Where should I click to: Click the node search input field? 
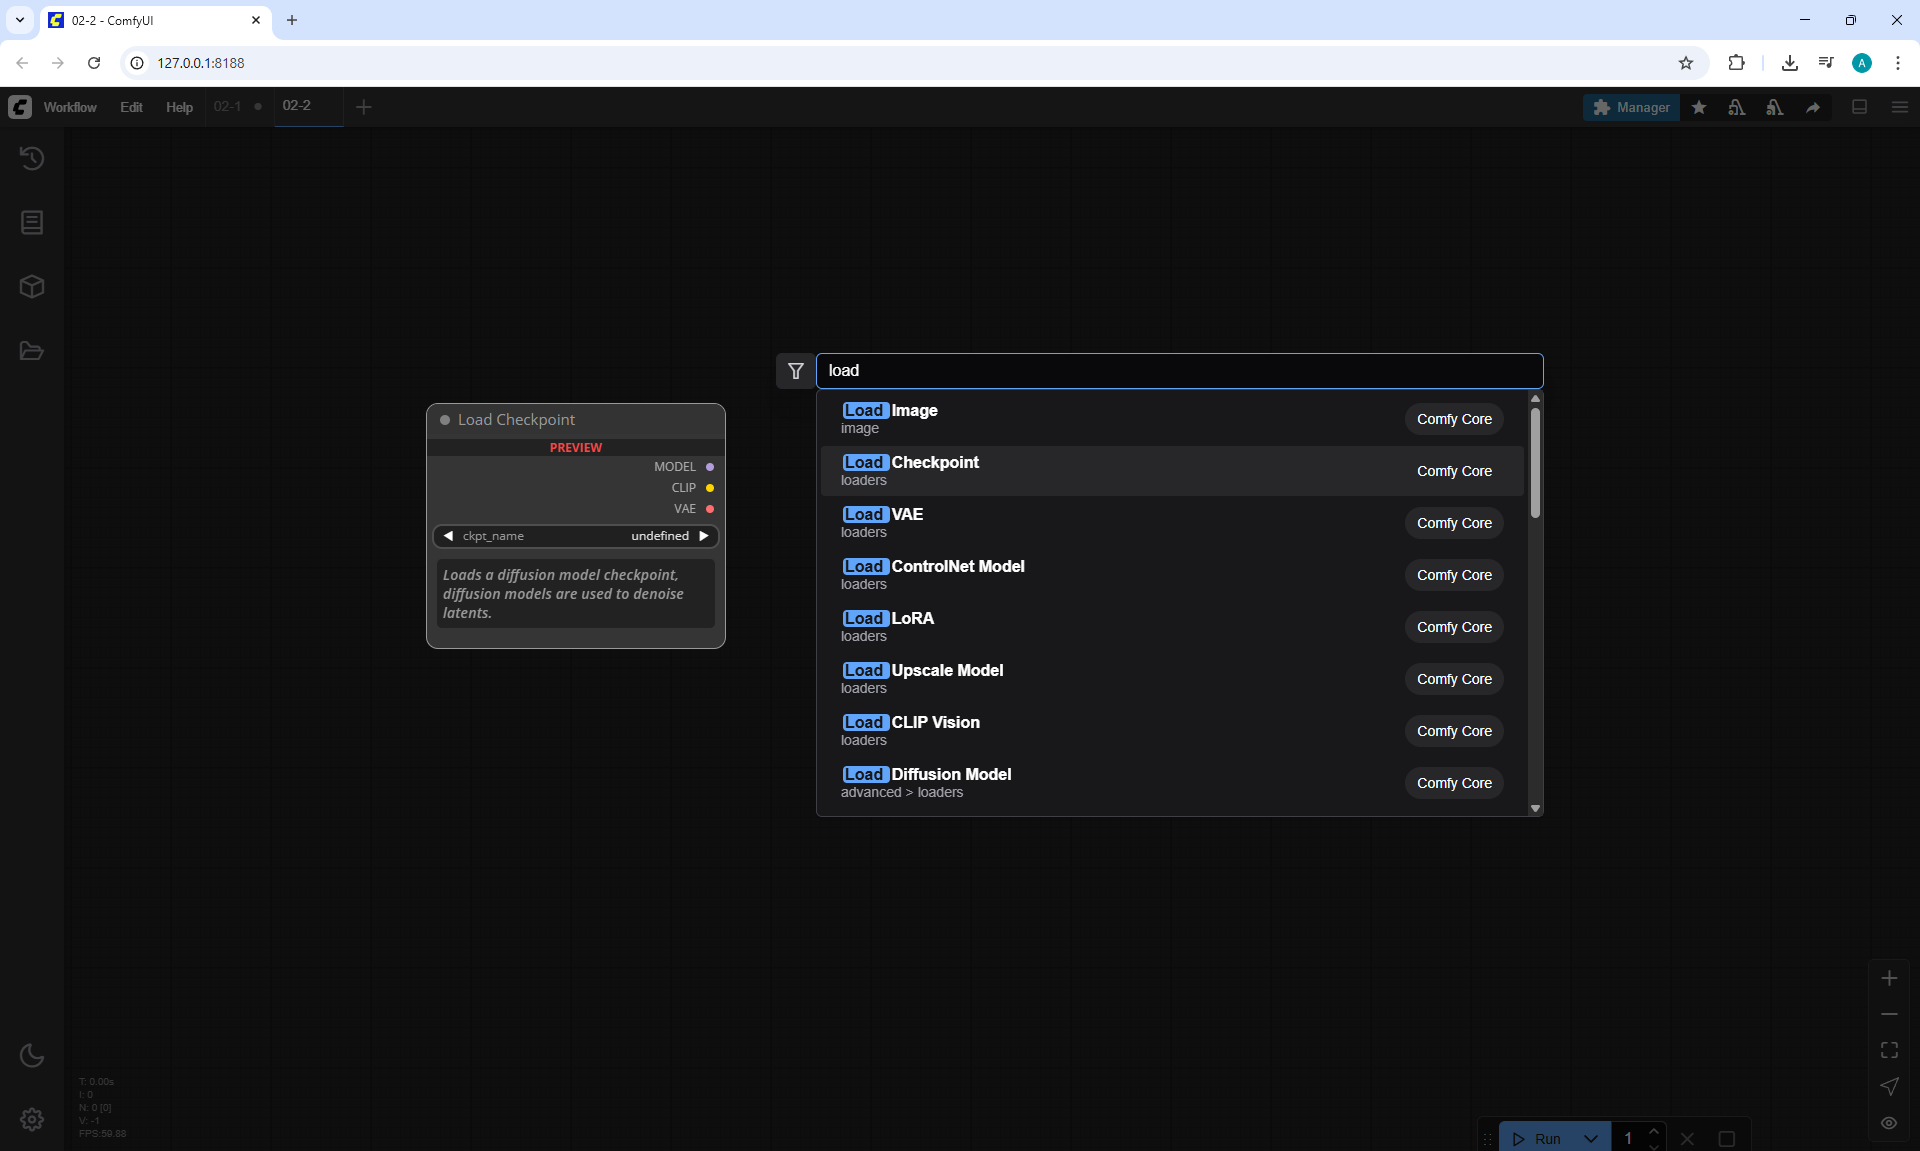click(x=1179, y=371)
